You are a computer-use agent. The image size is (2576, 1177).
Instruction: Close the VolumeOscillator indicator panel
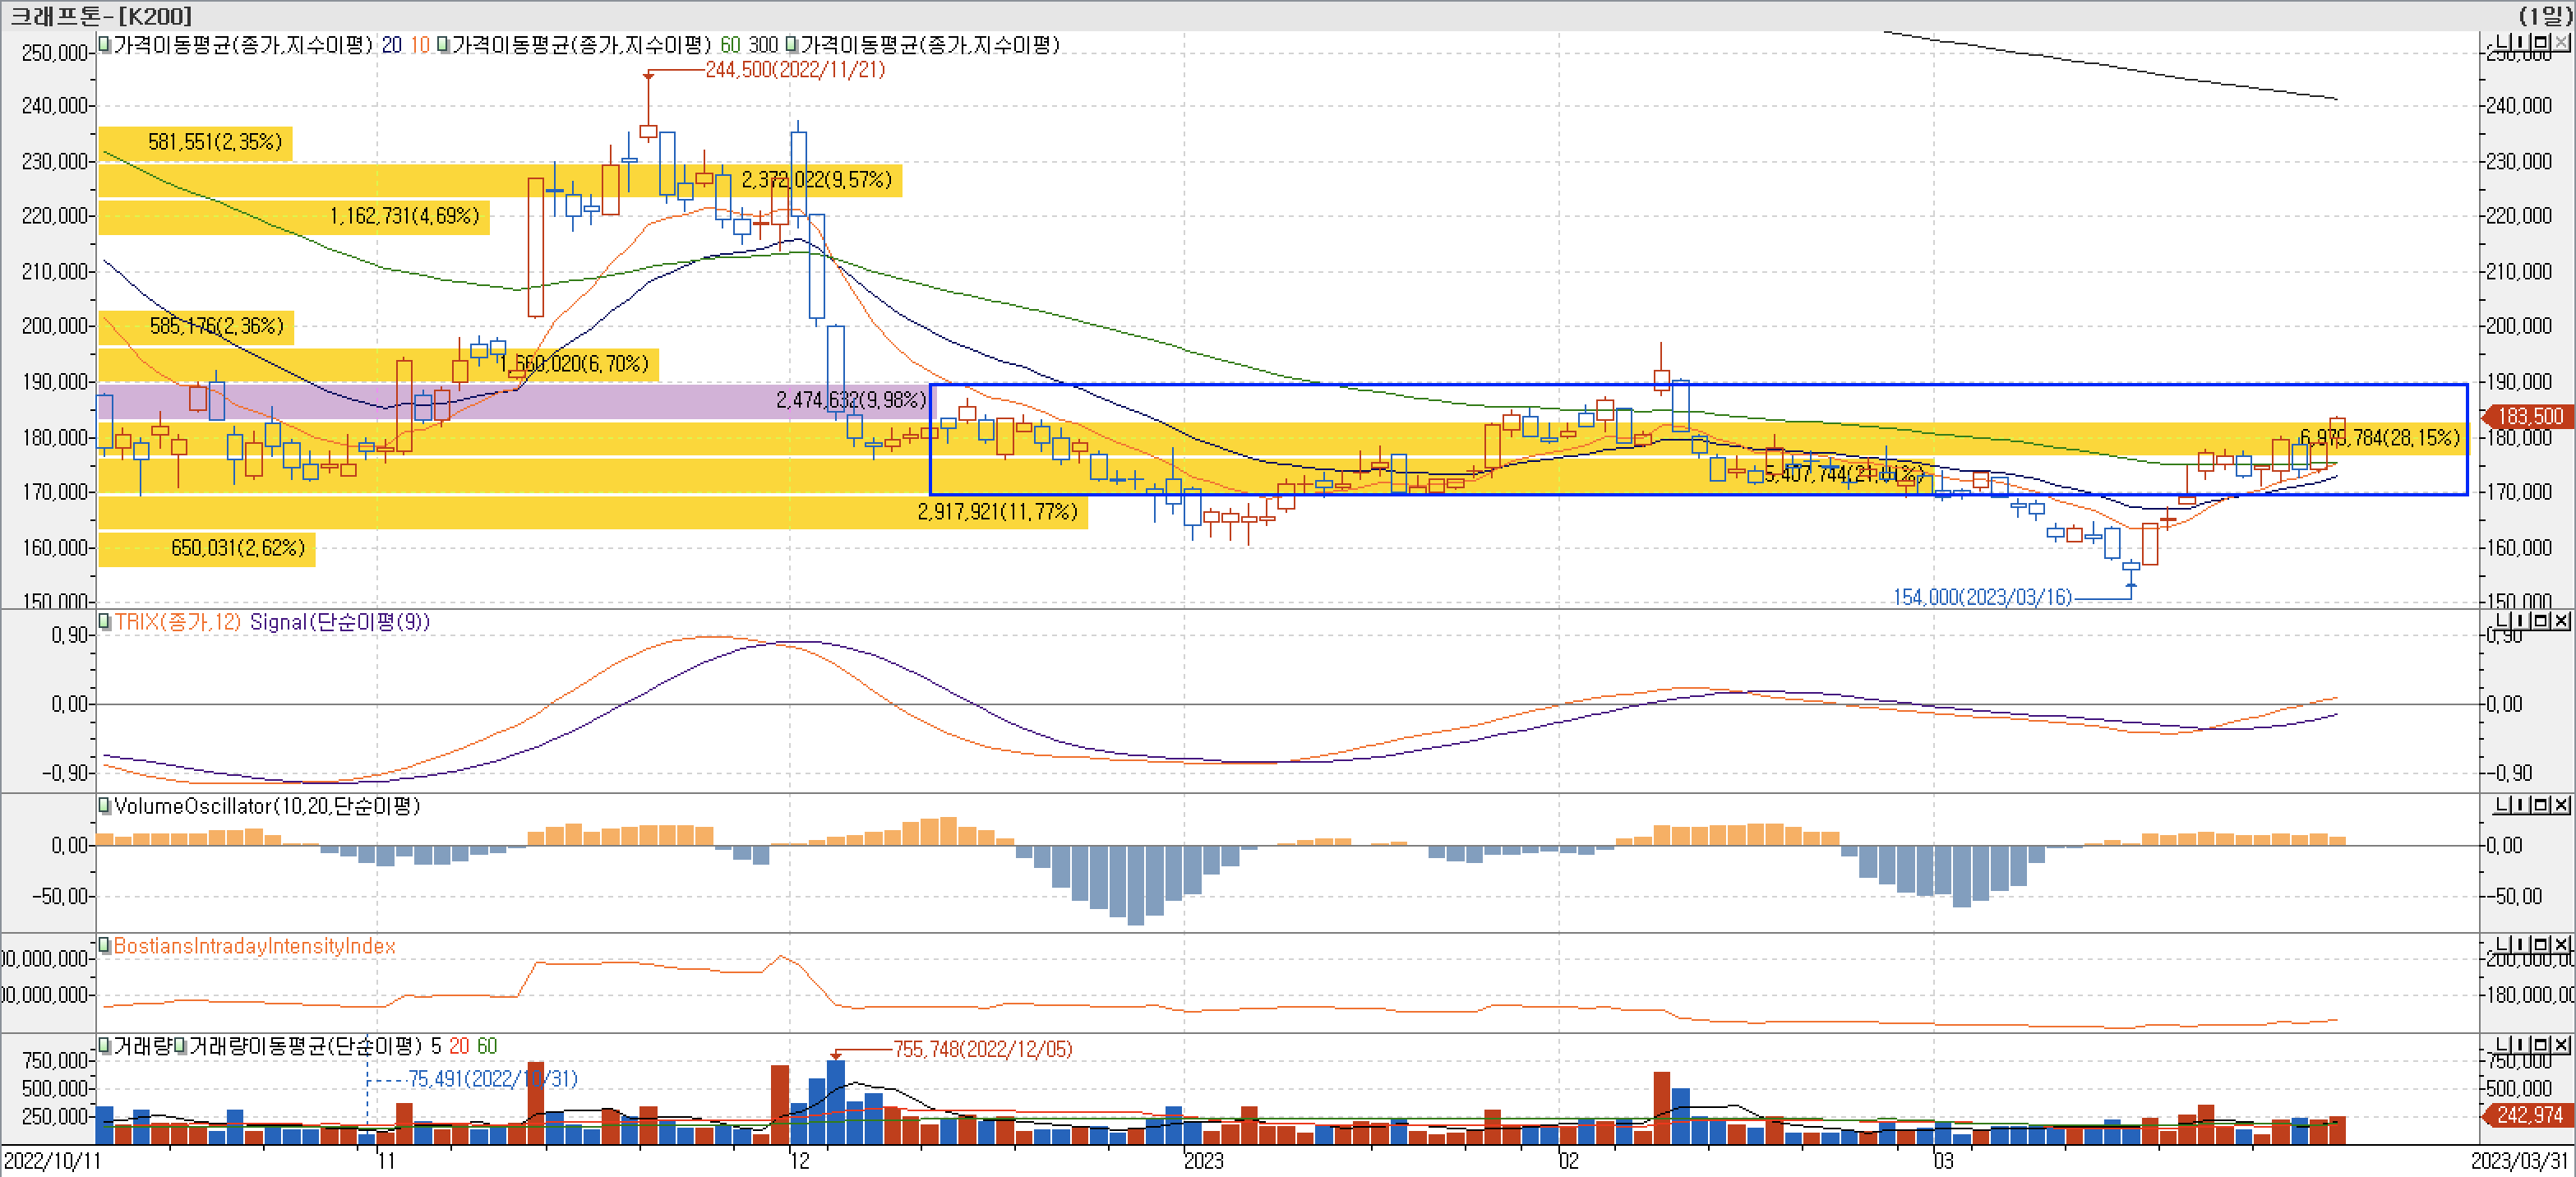[x=2561, y=805]
